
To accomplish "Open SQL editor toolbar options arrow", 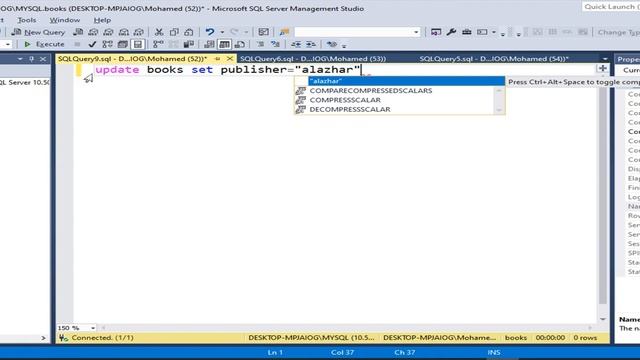I will click(344, 45).
